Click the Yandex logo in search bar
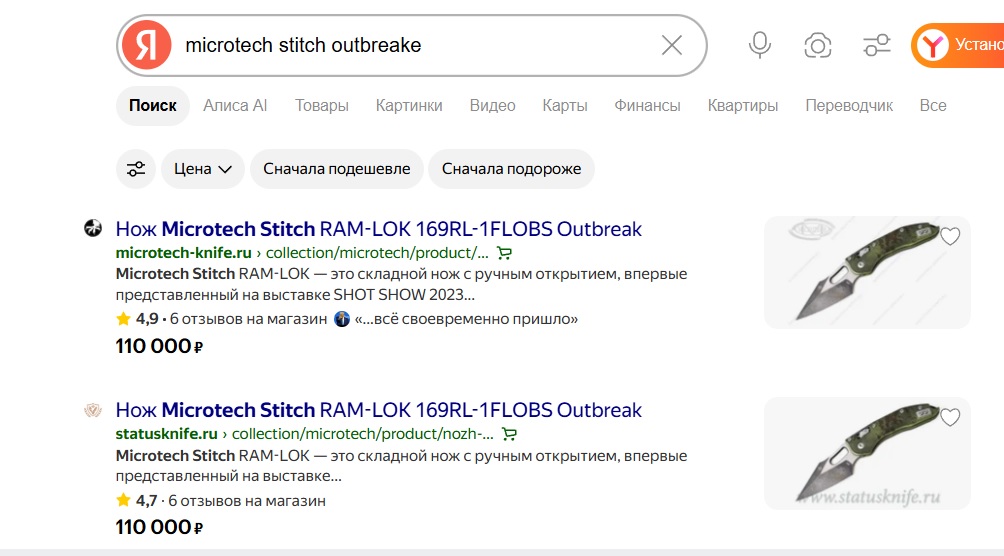 (x=147, y=45)
